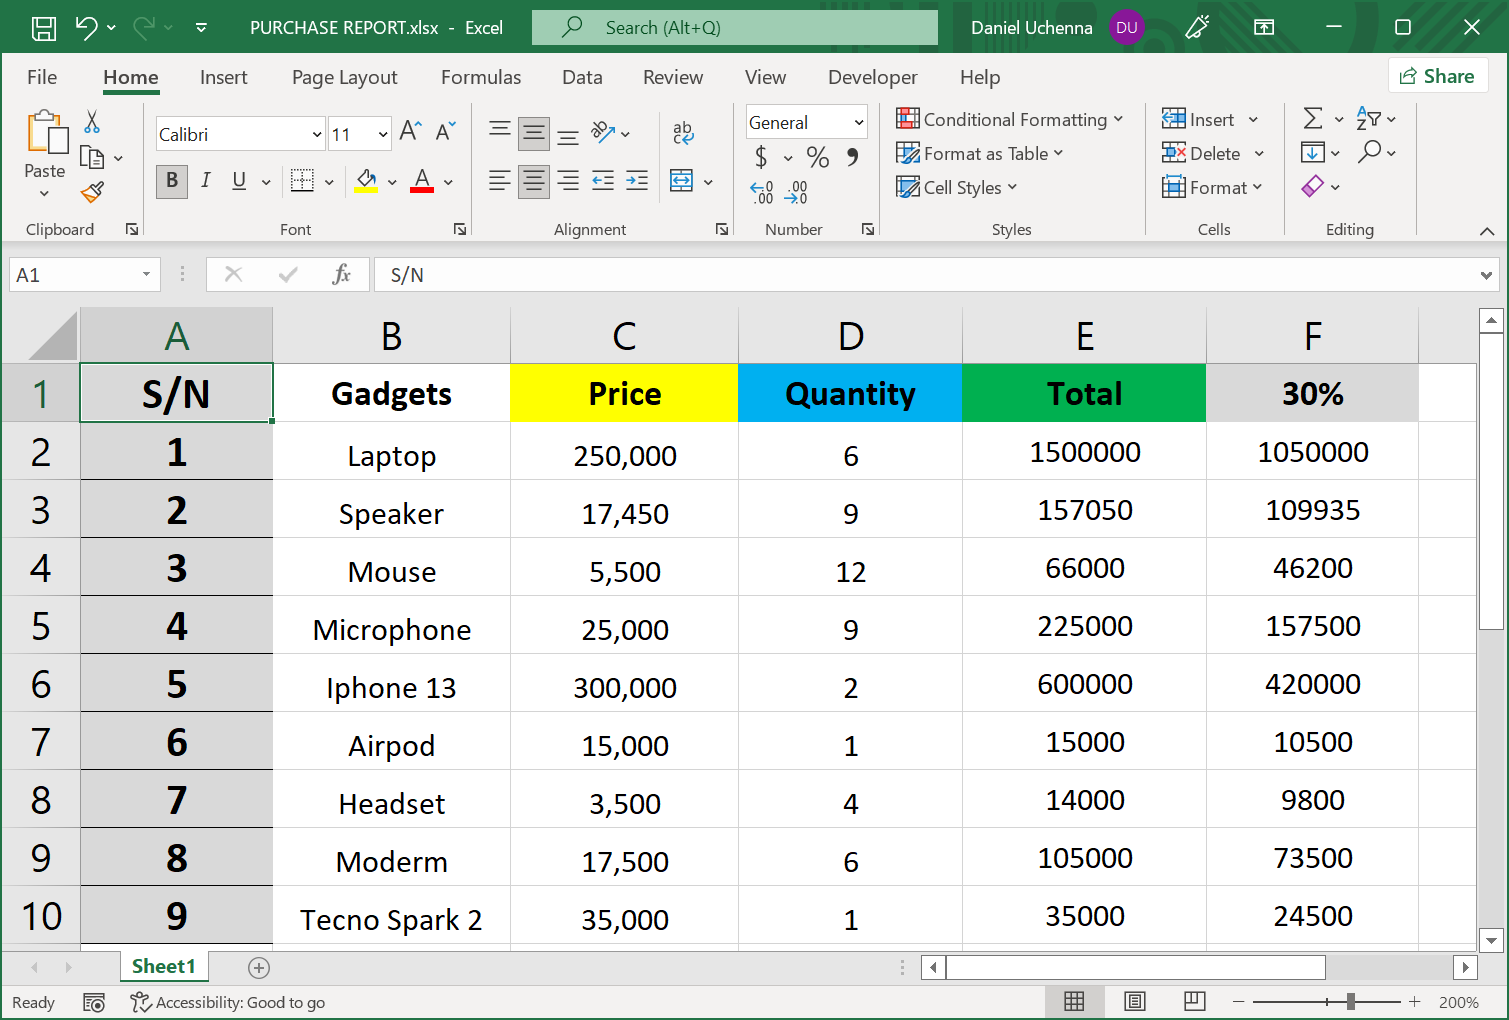
Task: Click the Share button
Action: coord(1438,76)
